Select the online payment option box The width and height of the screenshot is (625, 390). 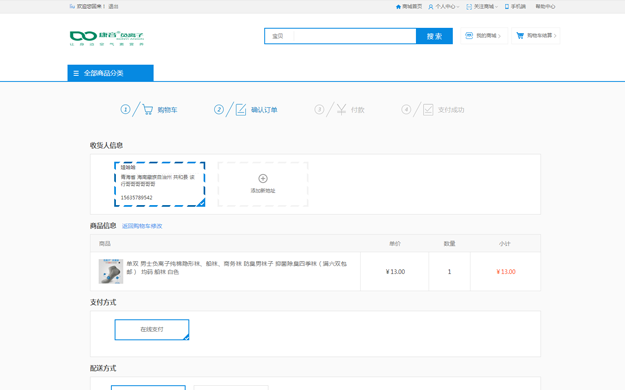click(x=152, y=329)
